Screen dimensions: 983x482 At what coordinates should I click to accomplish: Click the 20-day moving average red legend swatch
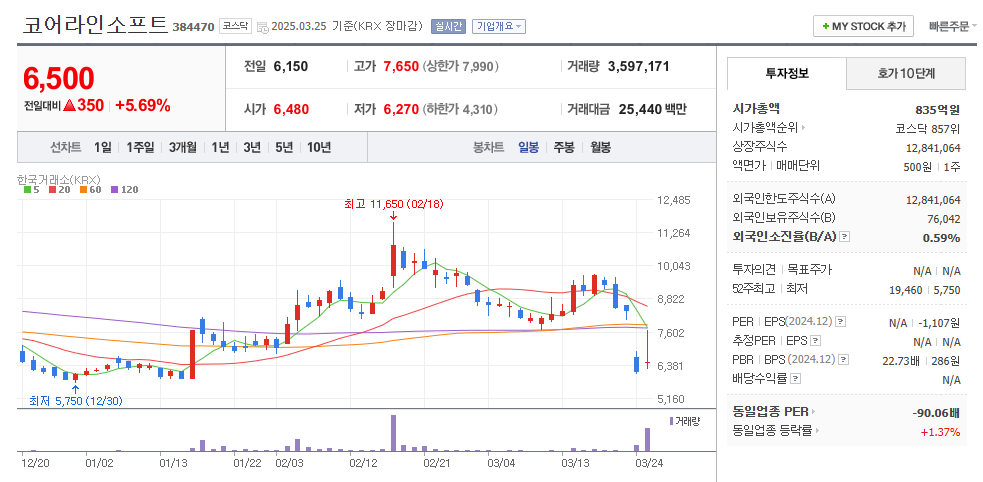click(52, 189)
